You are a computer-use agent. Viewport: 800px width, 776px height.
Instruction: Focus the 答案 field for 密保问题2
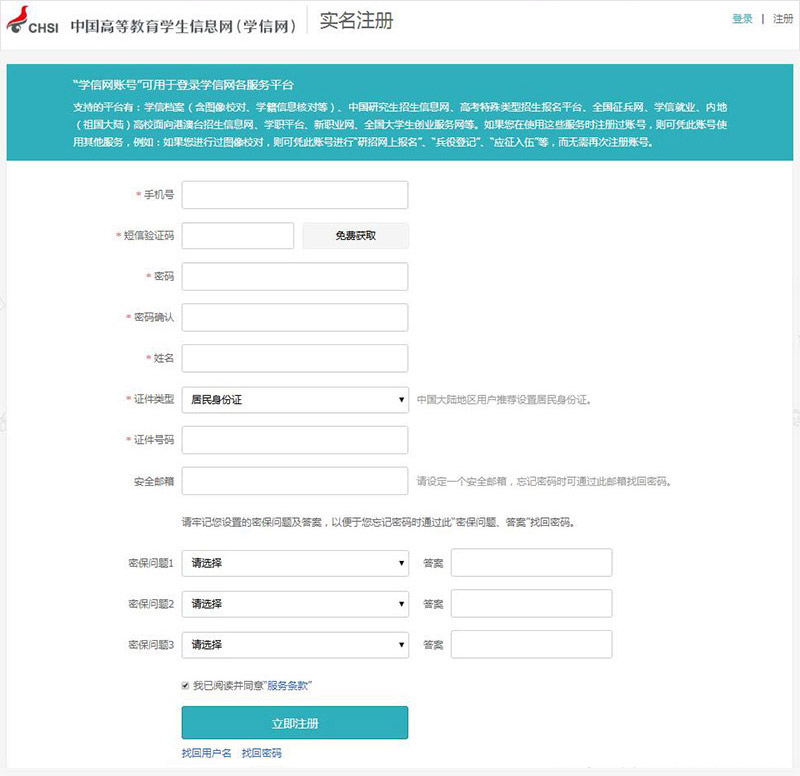pyautogui.click(x=532, y=604)
